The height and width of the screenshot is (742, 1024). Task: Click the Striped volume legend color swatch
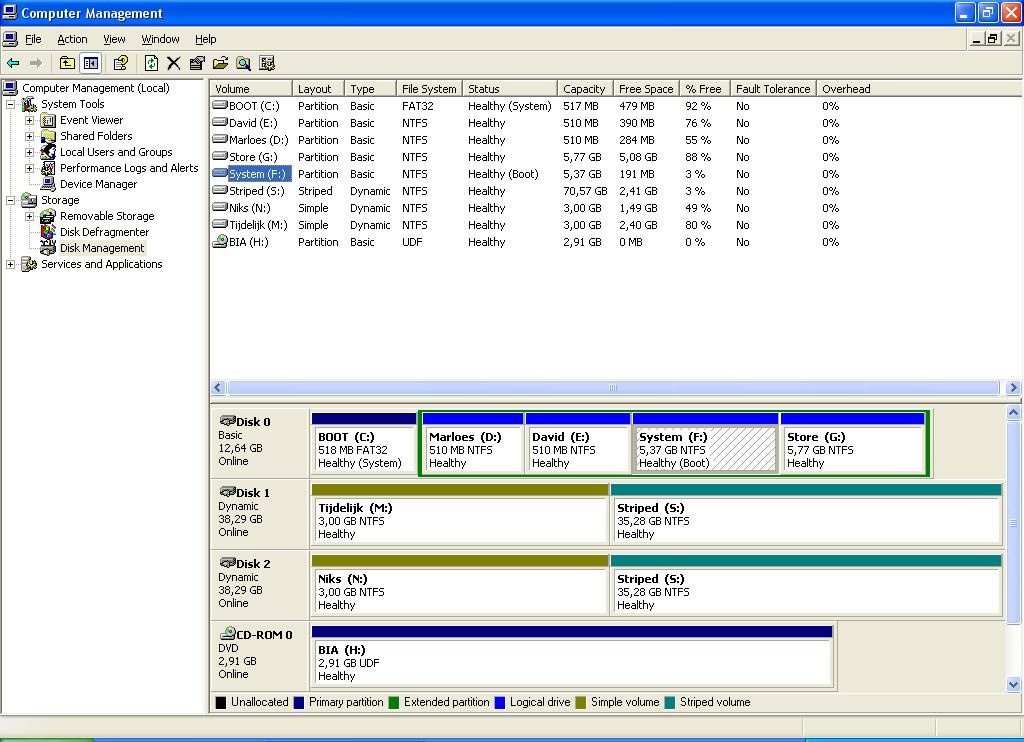(x=669, y=703)
